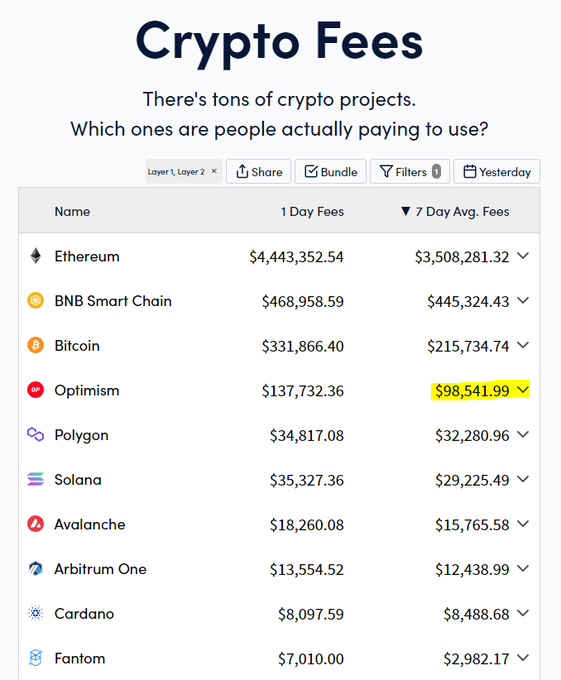Open the Filters panel

pyautogui.click(x=410, y=172)
